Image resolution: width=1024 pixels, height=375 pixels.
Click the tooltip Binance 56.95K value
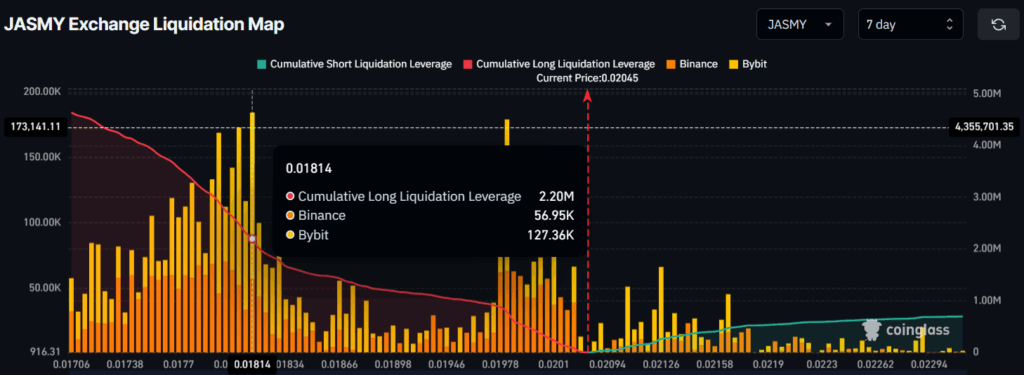pos(554,215)
